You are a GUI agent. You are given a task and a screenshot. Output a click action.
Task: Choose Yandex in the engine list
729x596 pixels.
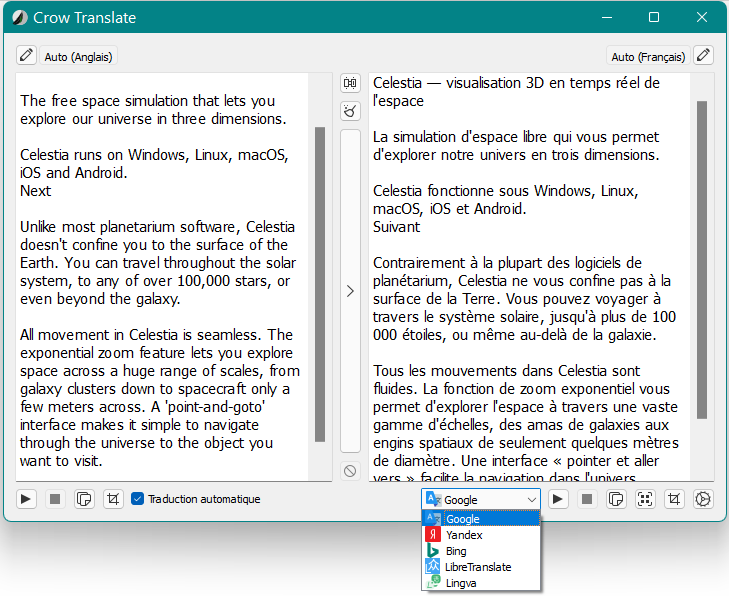[x=481, y=535]
